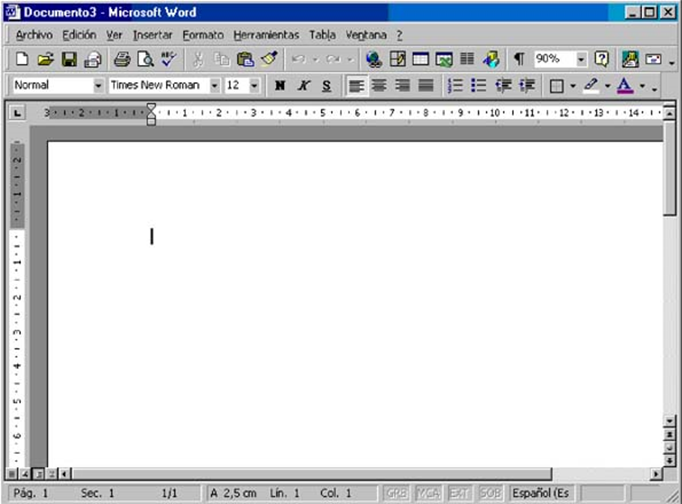This screenshot has height=504, width=682.
Task: Toggle underline (S) formatting
Action: [327, 85]
